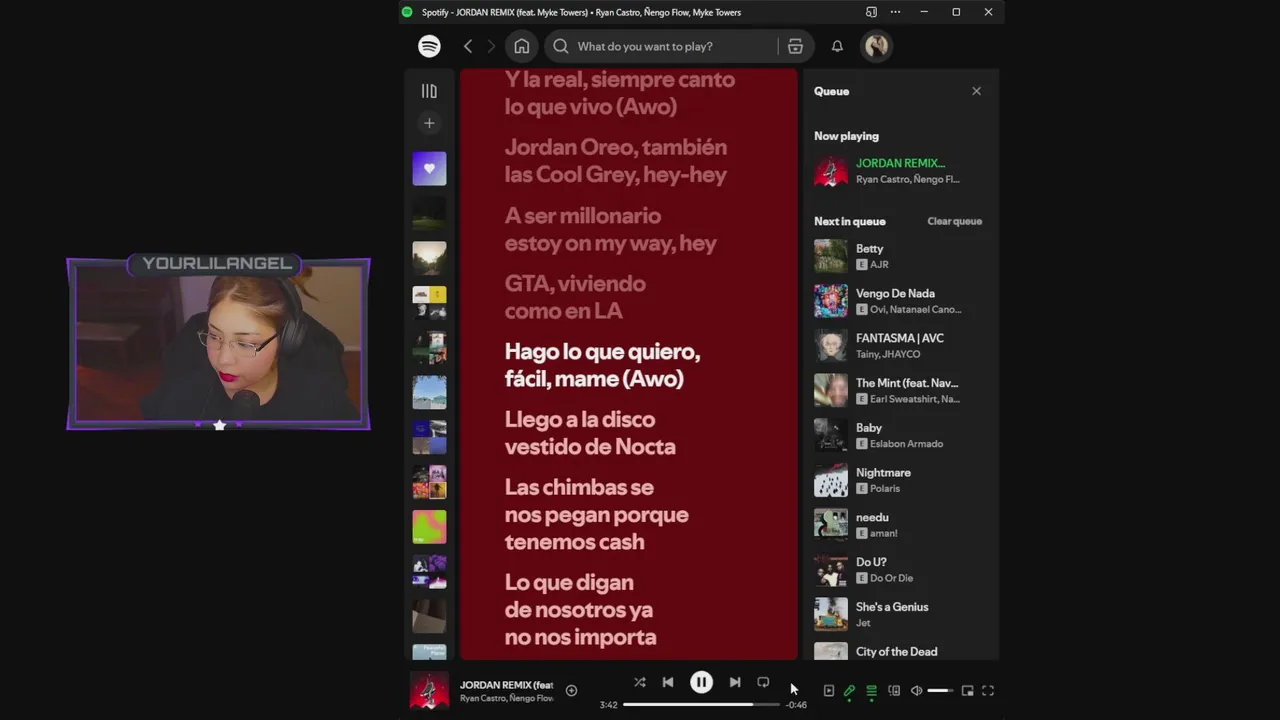Open the Spotify title bar three-dots menu
Screen dimensions: 1280x720
[895, 12]
